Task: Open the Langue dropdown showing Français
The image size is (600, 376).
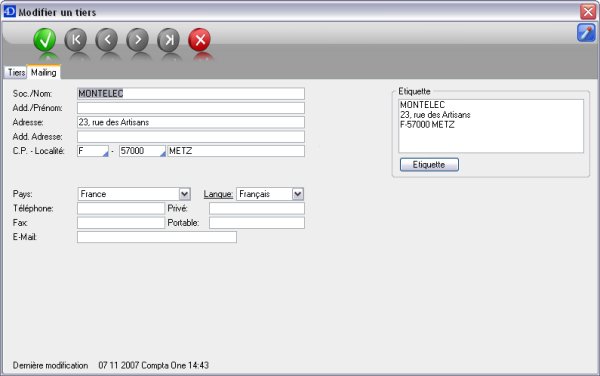Action: click(x=270, y=194)
